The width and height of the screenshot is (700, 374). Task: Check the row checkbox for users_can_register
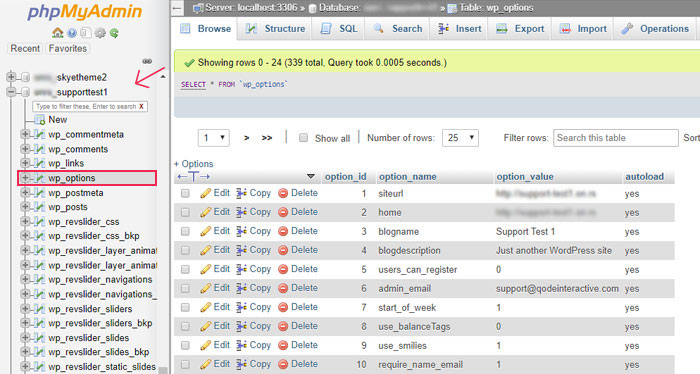point(185,269)
